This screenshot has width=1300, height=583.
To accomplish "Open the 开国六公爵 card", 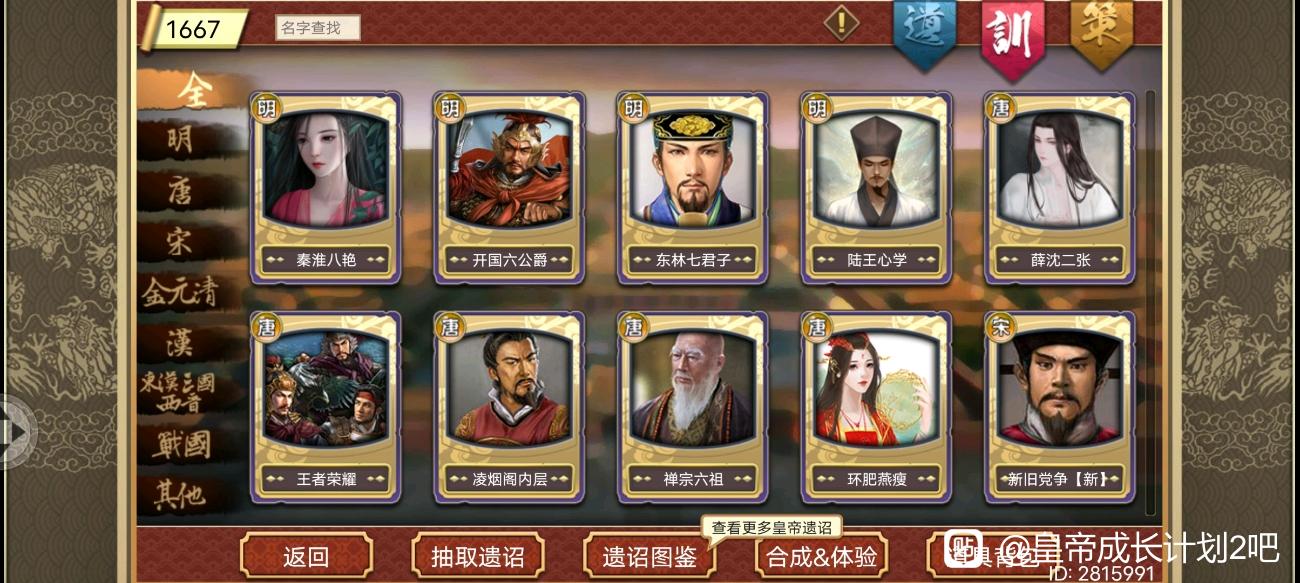I will coord(509,188).
